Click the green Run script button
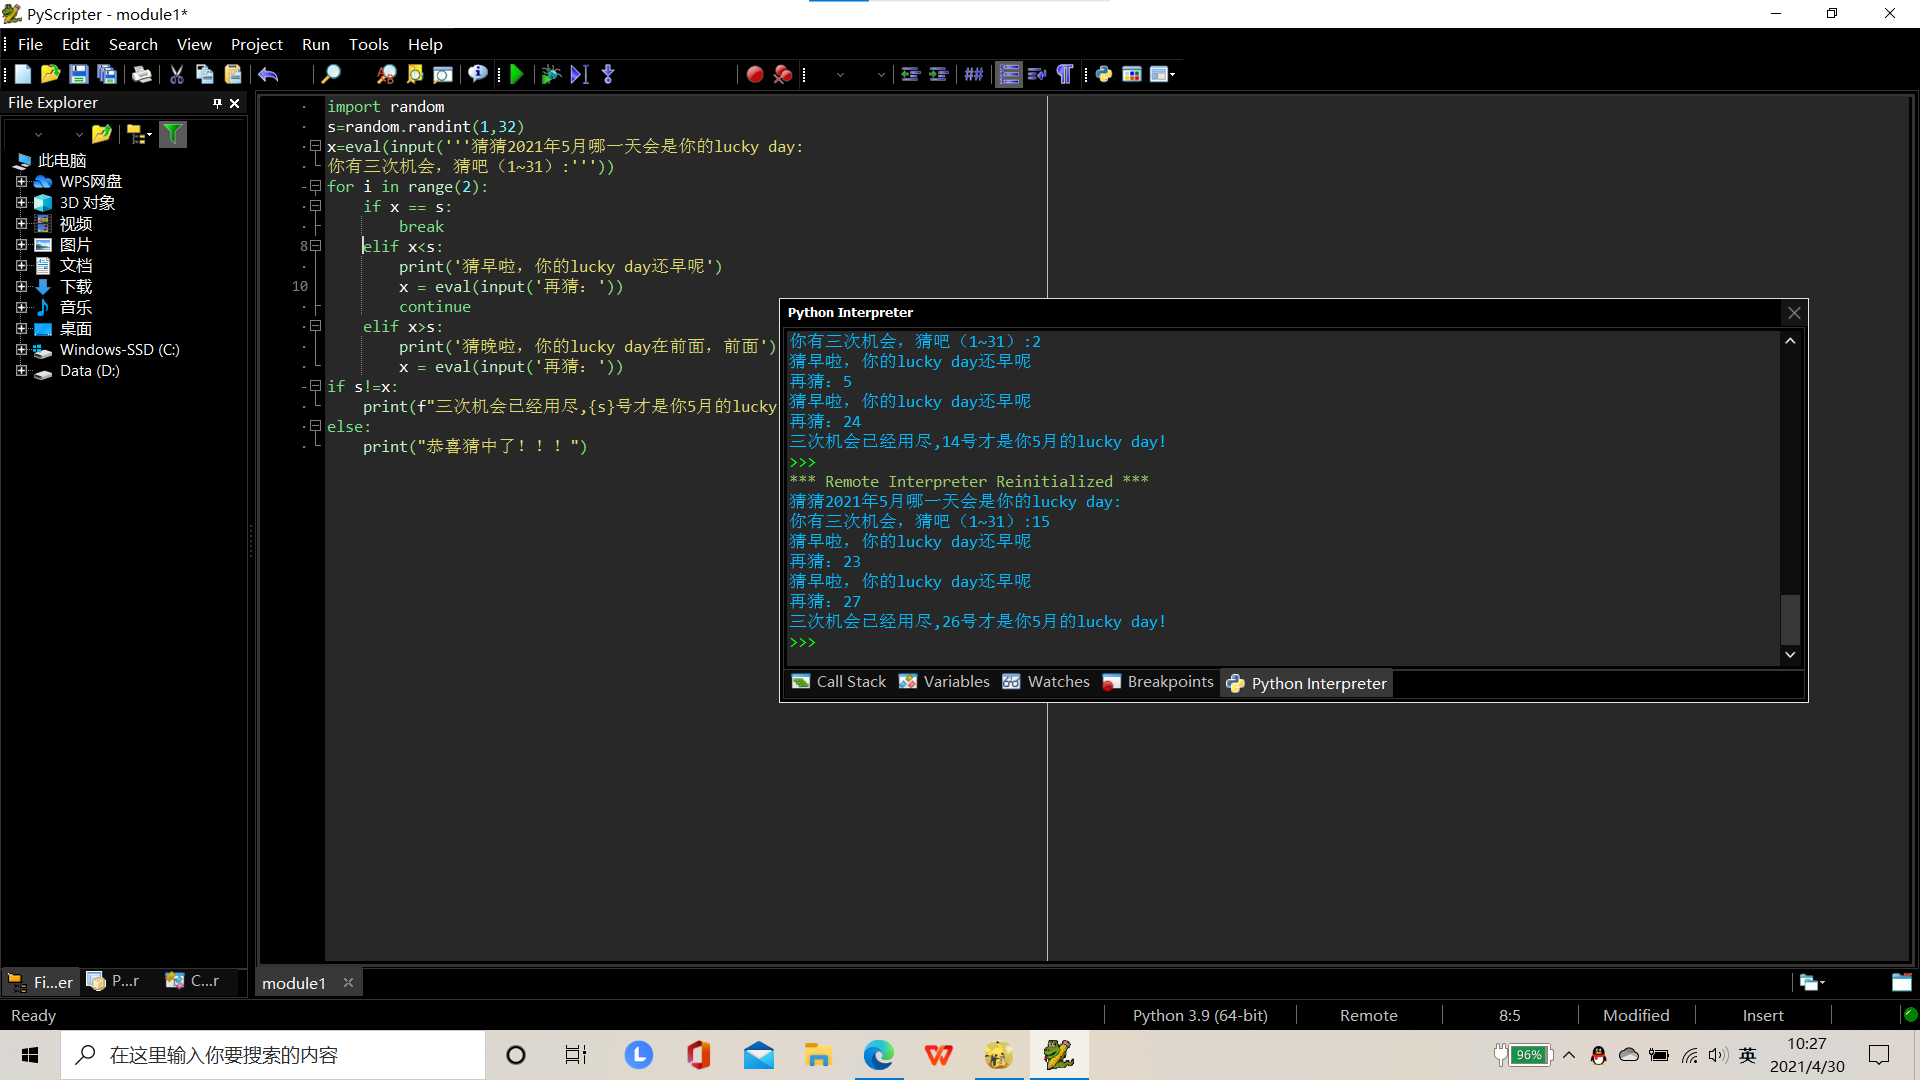The width and height of the screenshot is (1920, 1080). tap(517, 74)
